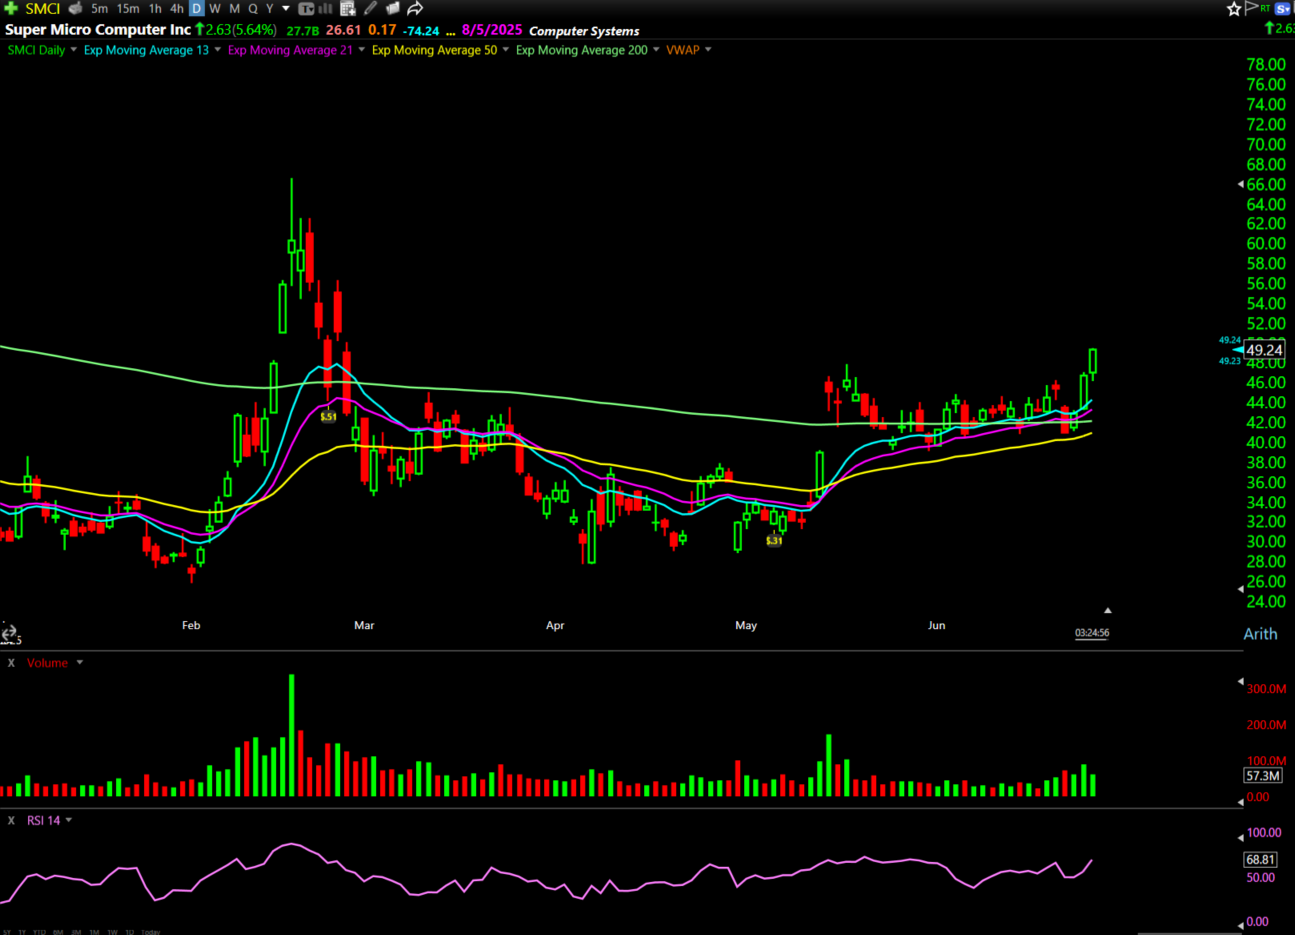Screen dimensions: 1295x935
Task: Open the RSI 14 indicator dropdown
Action: point(69,820)
